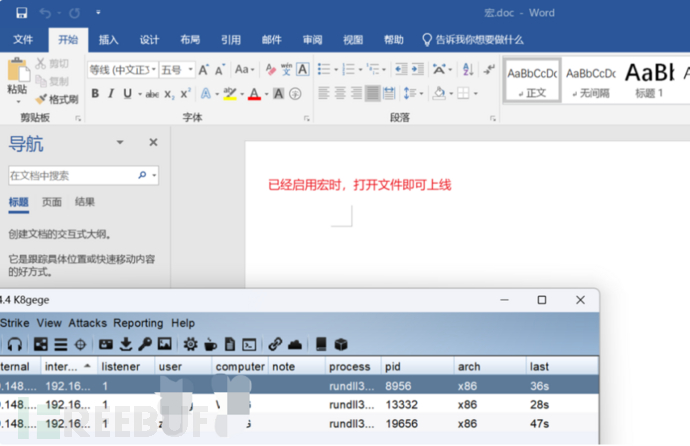The image size is (690, 446).
Task: Open the 视图 ribbon tab
Action: [x=353, y=40]
